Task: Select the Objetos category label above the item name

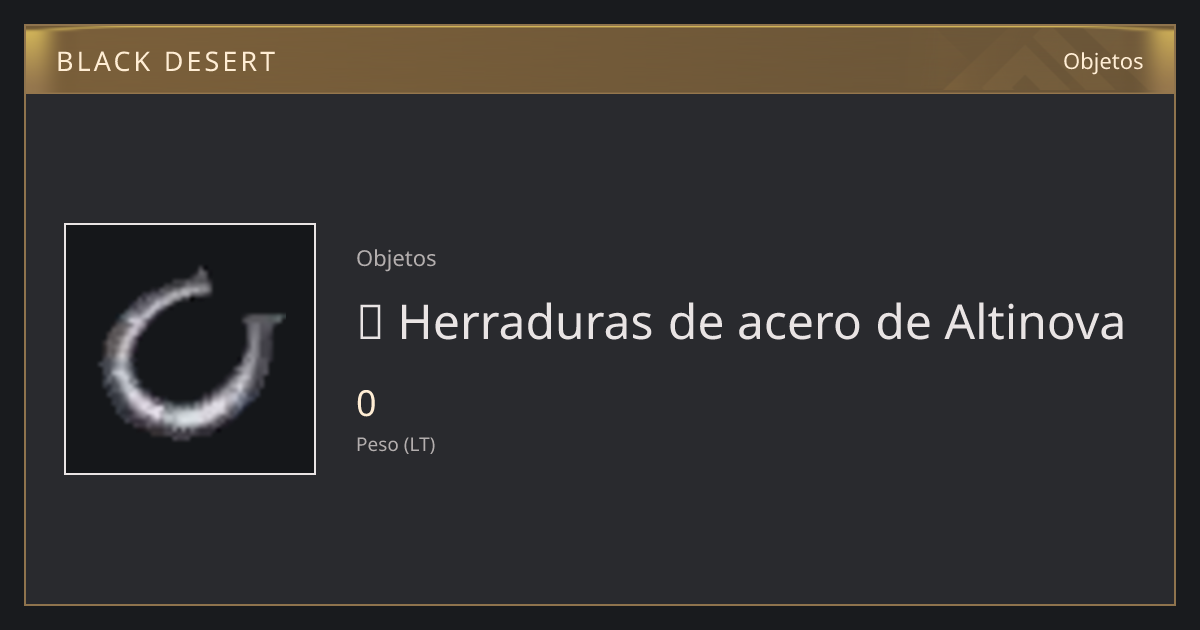Action: (x=396, y=258)
